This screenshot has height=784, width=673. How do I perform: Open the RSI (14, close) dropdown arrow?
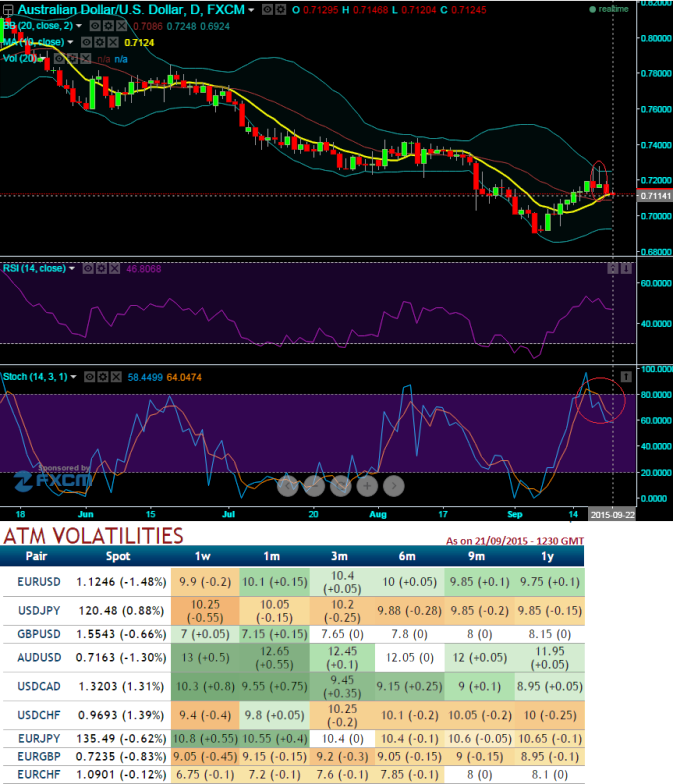tap(73, 269)
